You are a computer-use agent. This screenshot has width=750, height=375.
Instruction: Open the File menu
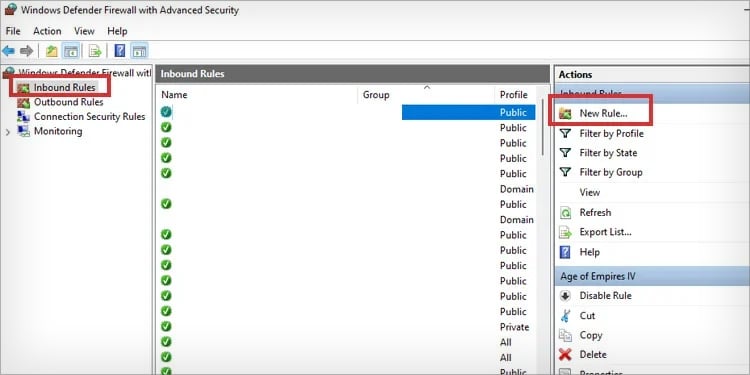(x=13, y=31)
